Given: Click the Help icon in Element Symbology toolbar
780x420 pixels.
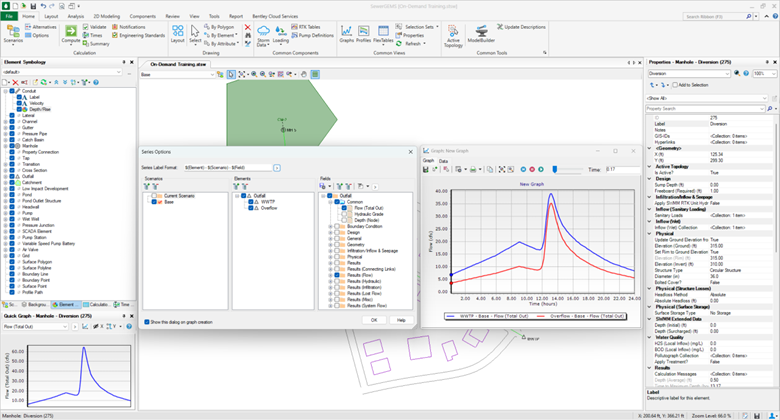Looking at the screenshot, I should coord(96,82).
